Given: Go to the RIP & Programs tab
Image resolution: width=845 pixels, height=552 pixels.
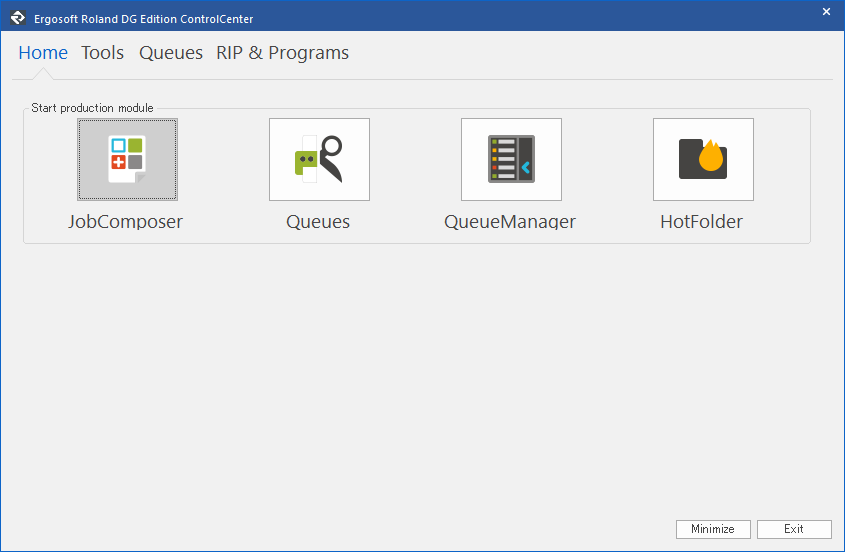Looking at the screenshot, I should (x=283, y=53).
